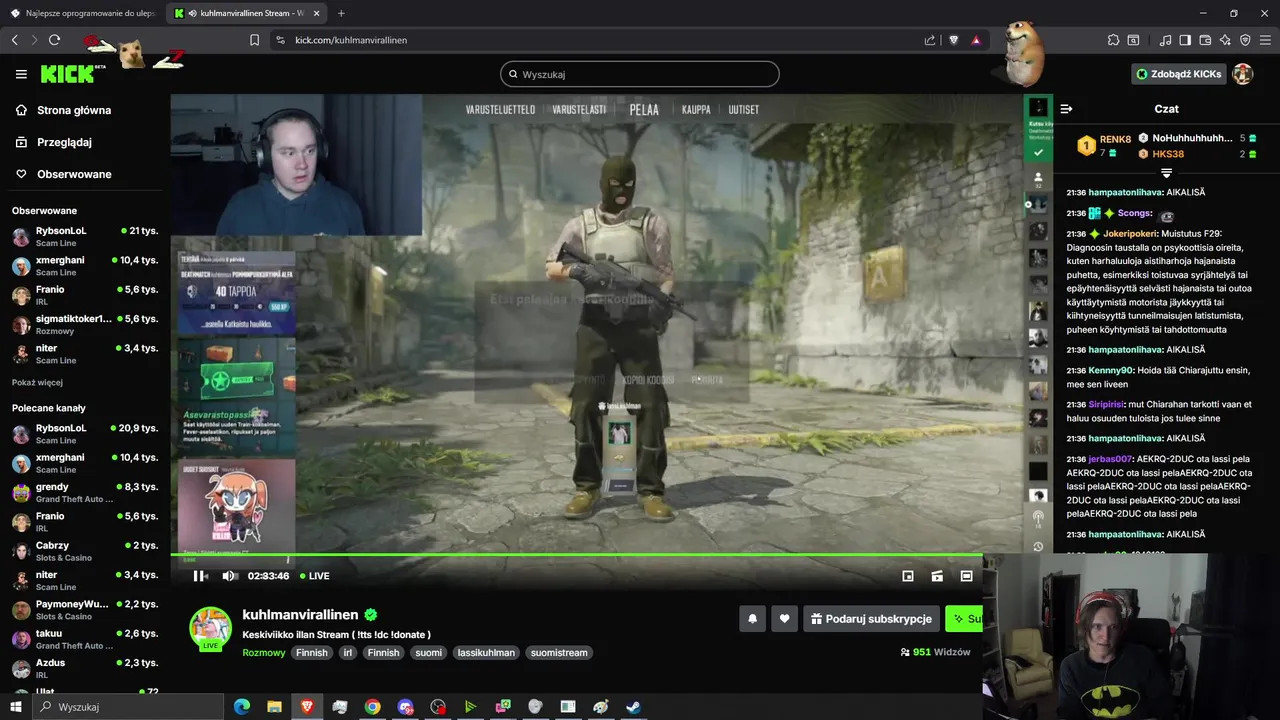The image size is (1280, 720).
Task: Open sigmatiktoker1 channel
Action: 85,324
